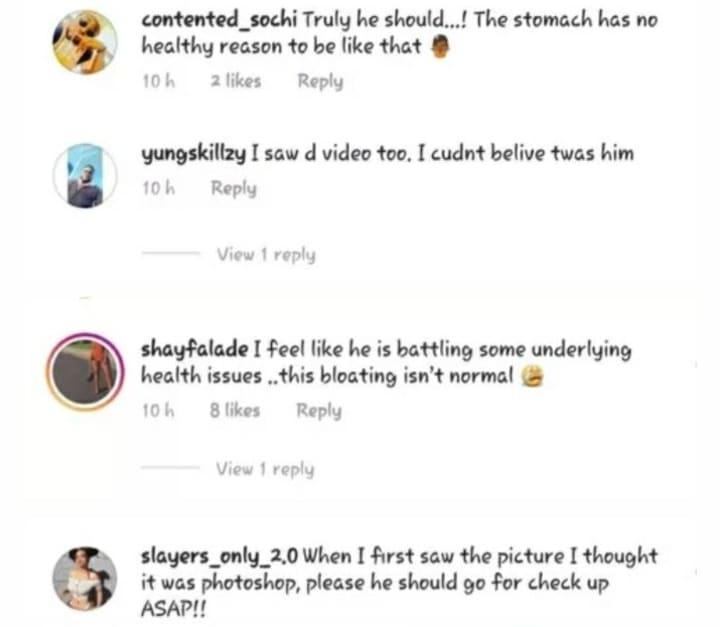Click the shayfalade username
This screenshot has height=627, width=720.
point(195,349)
